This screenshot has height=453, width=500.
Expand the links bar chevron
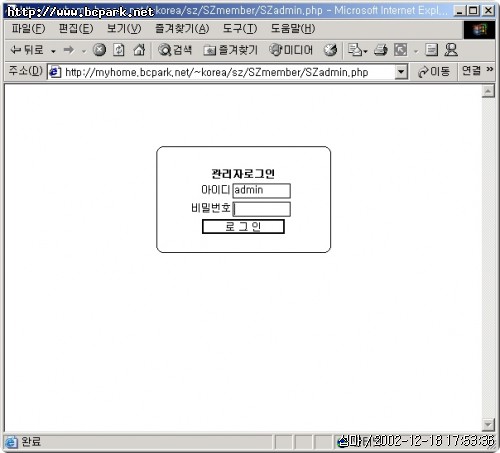(489, 69)
